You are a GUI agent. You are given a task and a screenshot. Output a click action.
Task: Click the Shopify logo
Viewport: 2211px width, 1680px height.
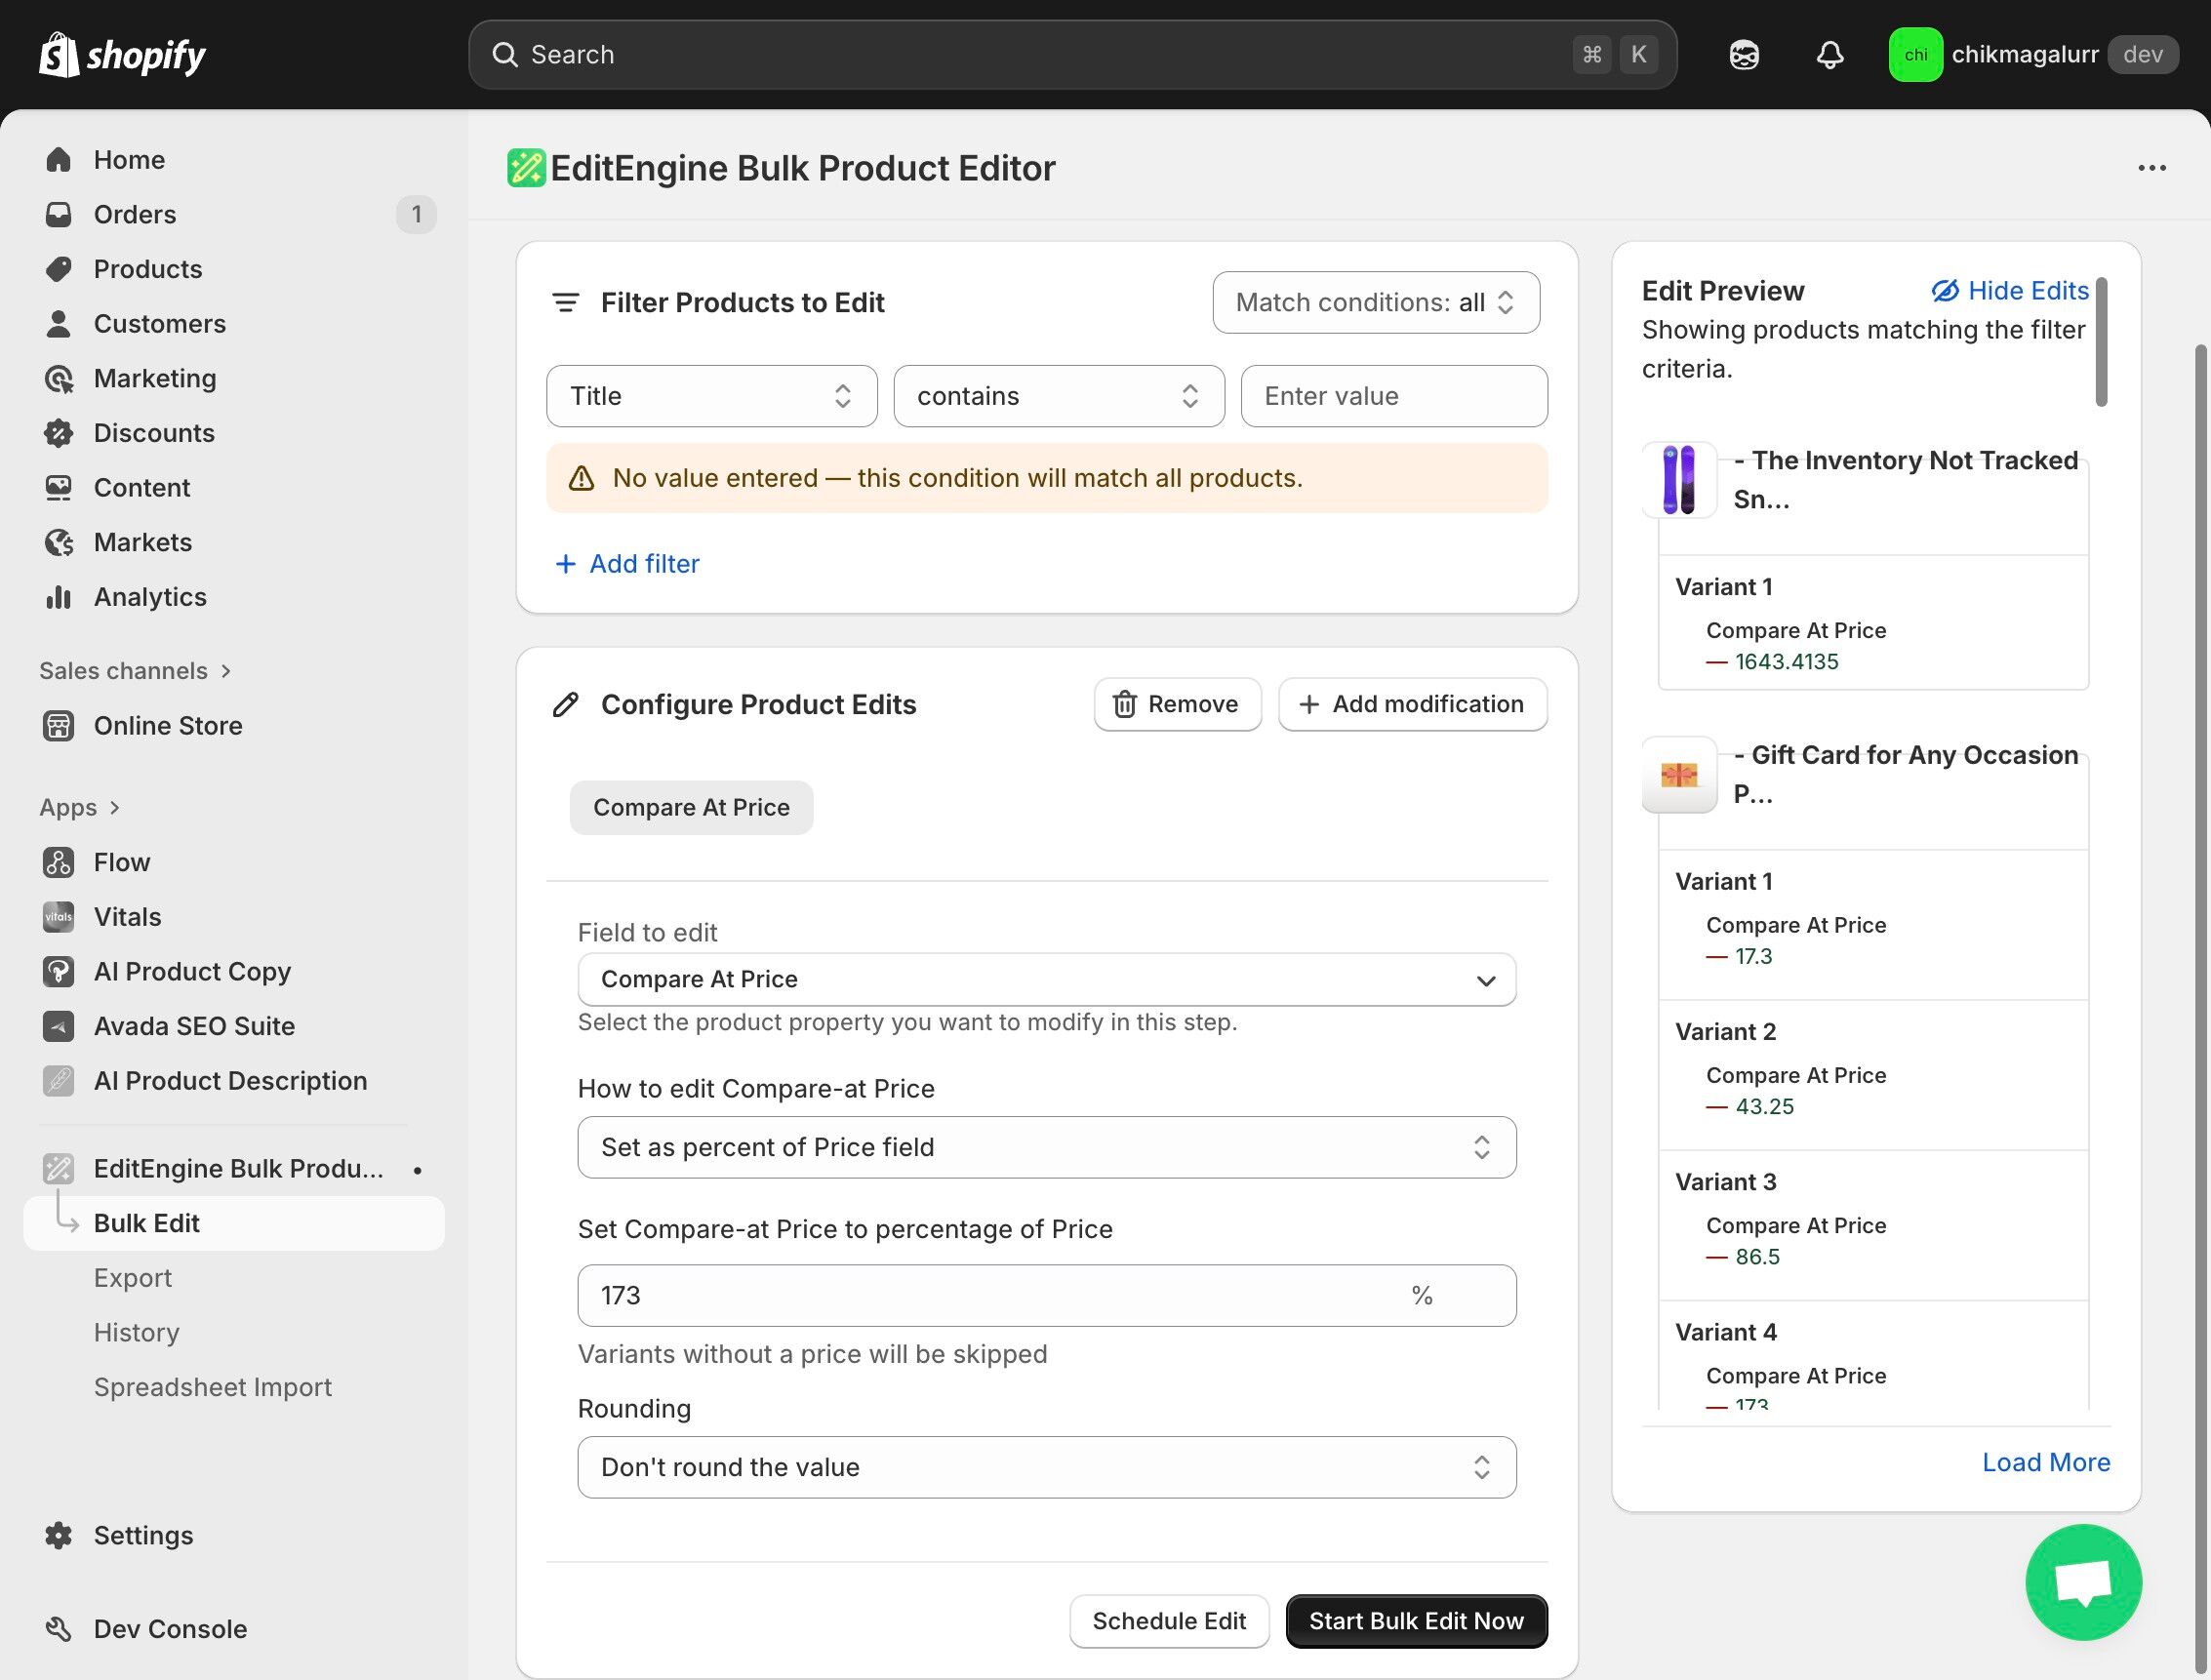click(x=122, y=54)
